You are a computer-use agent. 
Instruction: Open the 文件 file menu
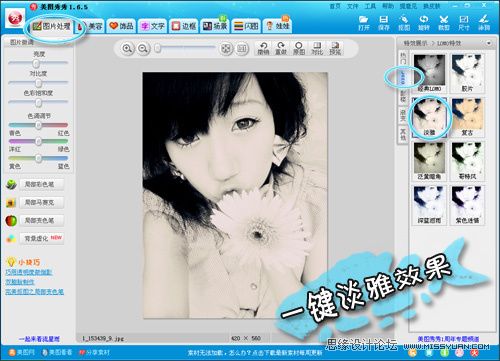352,6
